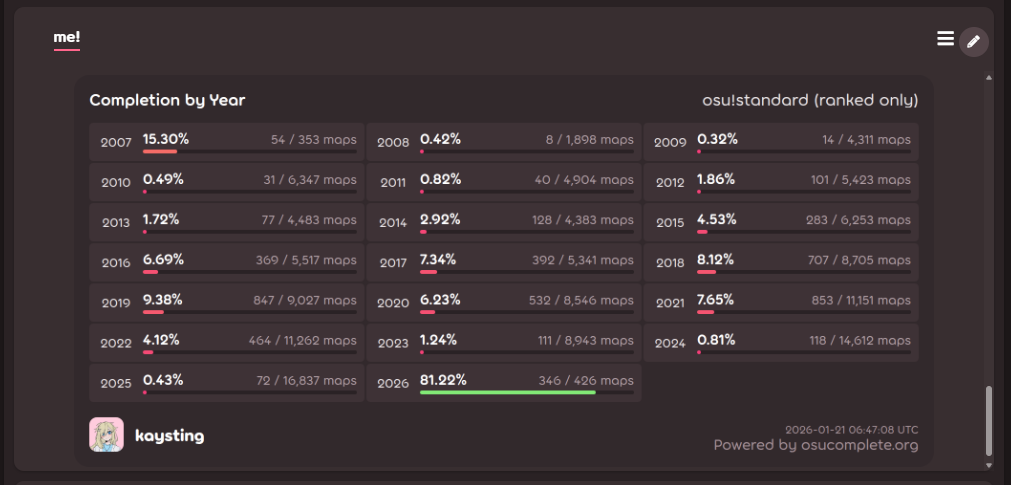Screen dimensions: 1011x485
Task: Open the kaysting username link
Action: (170, 436)
